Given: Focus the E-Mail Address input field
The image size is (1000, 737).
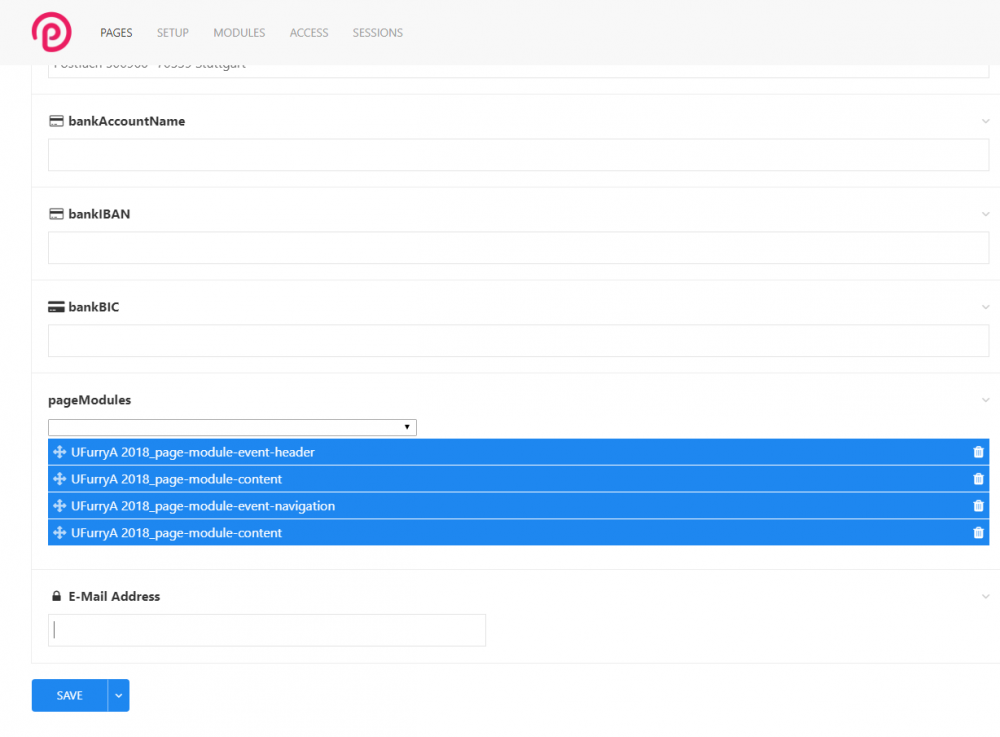Looking at the screenshot, I should coord(267,630).
